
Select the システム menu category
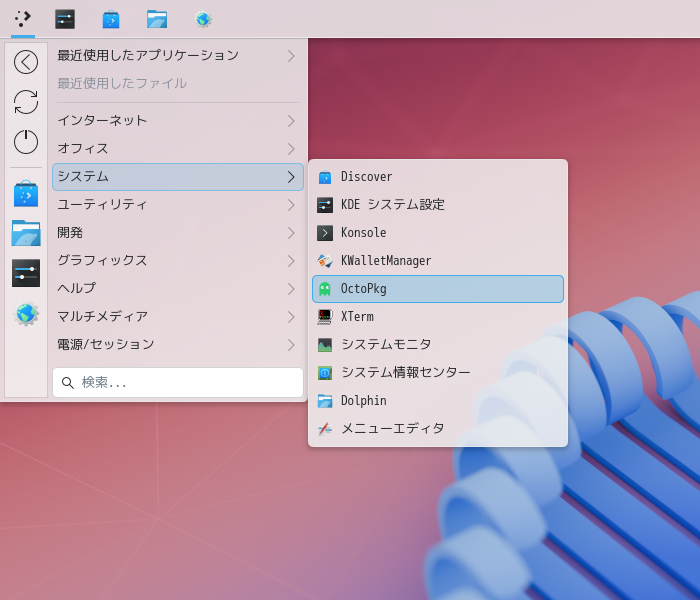178,177
